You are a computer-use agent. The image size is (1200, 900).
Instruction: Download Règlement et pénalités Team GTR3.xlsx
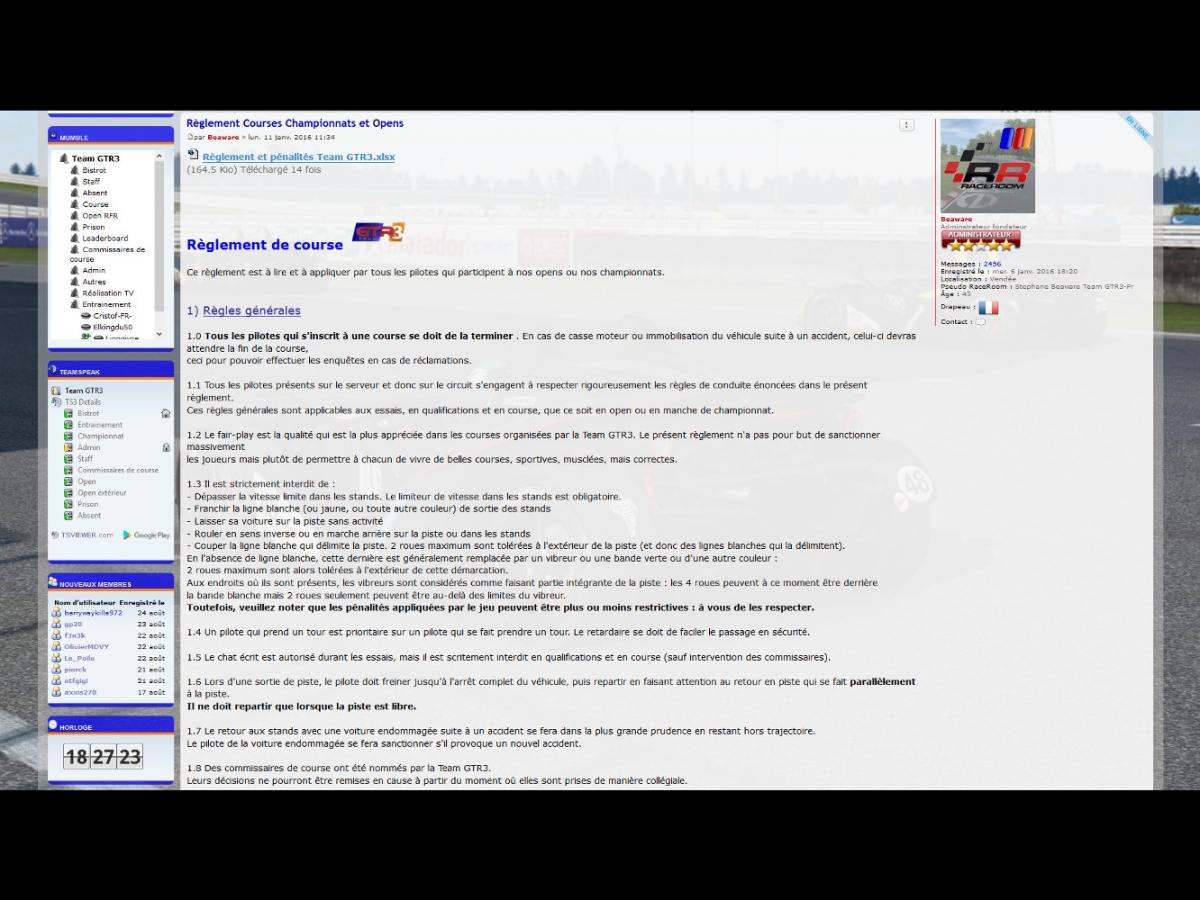coord(298,157)
